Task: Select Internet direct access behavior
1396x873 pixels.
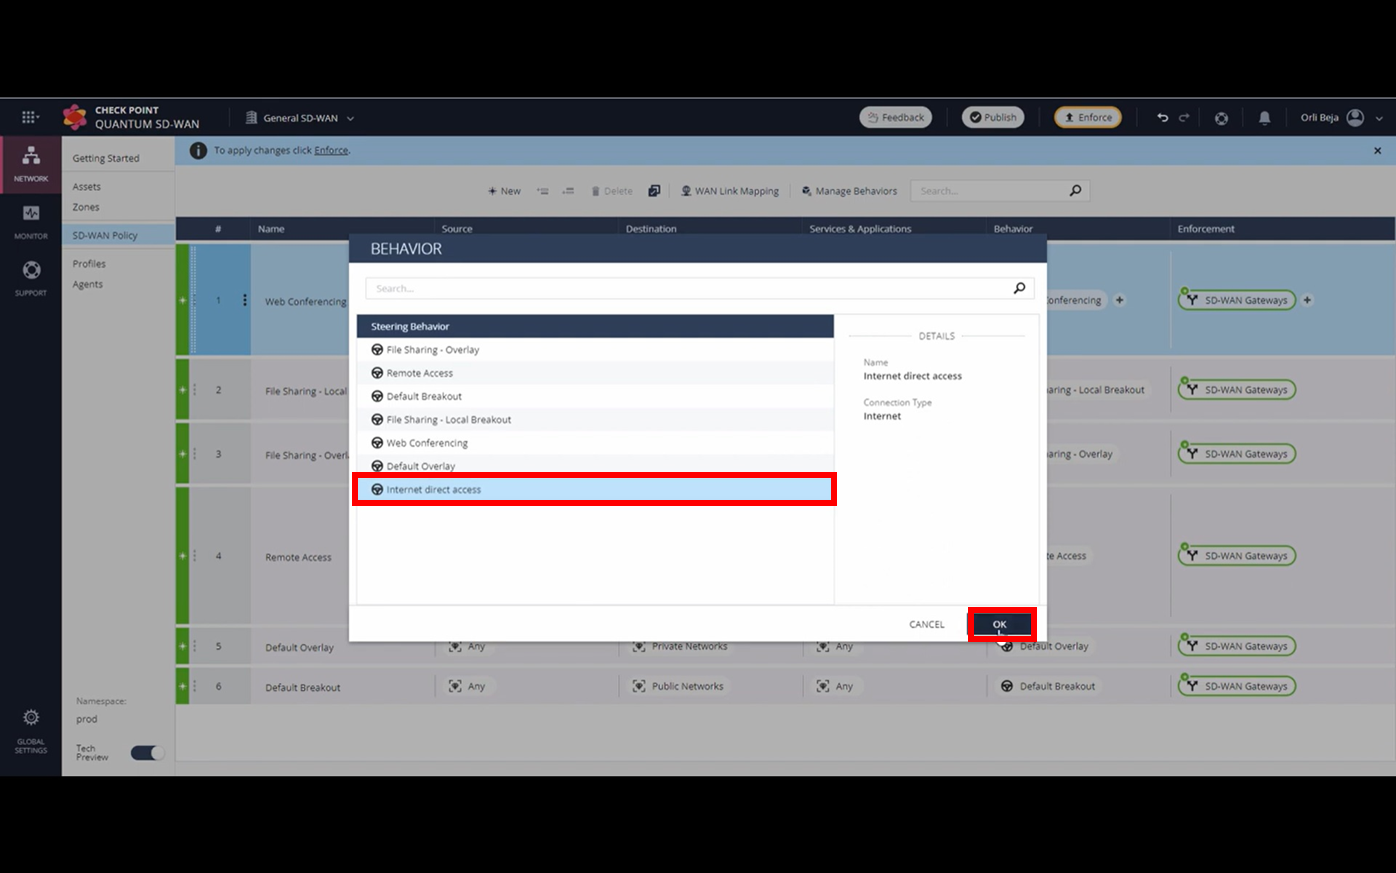Action: (x=595, y=489)
